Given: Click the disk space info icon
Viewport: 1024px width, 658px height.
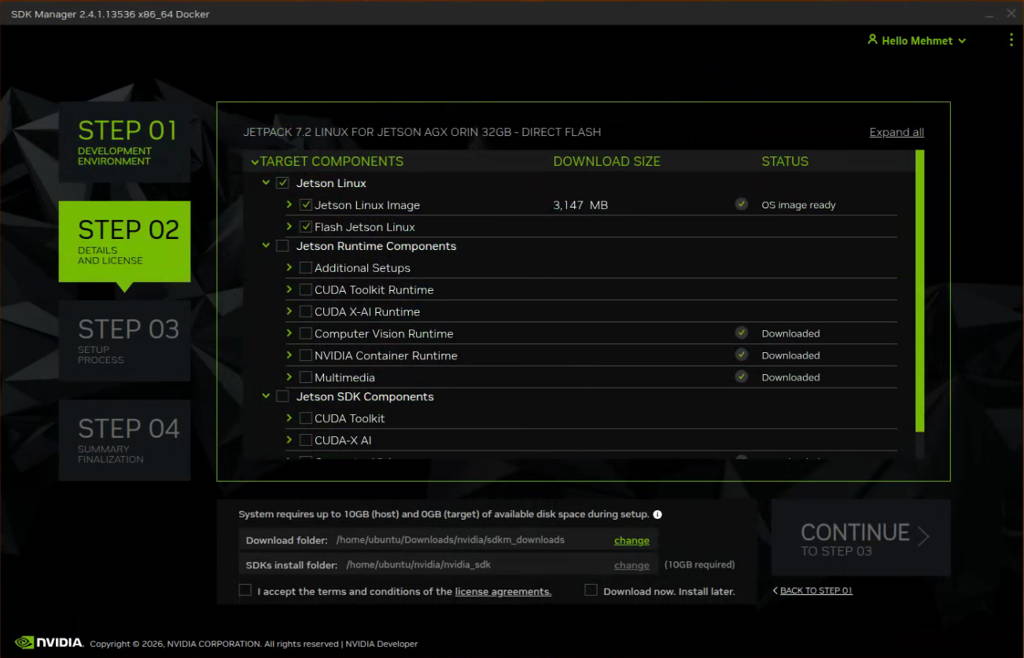Looking at the screenshot, I should pyautogui.click(x=658, y=514).
